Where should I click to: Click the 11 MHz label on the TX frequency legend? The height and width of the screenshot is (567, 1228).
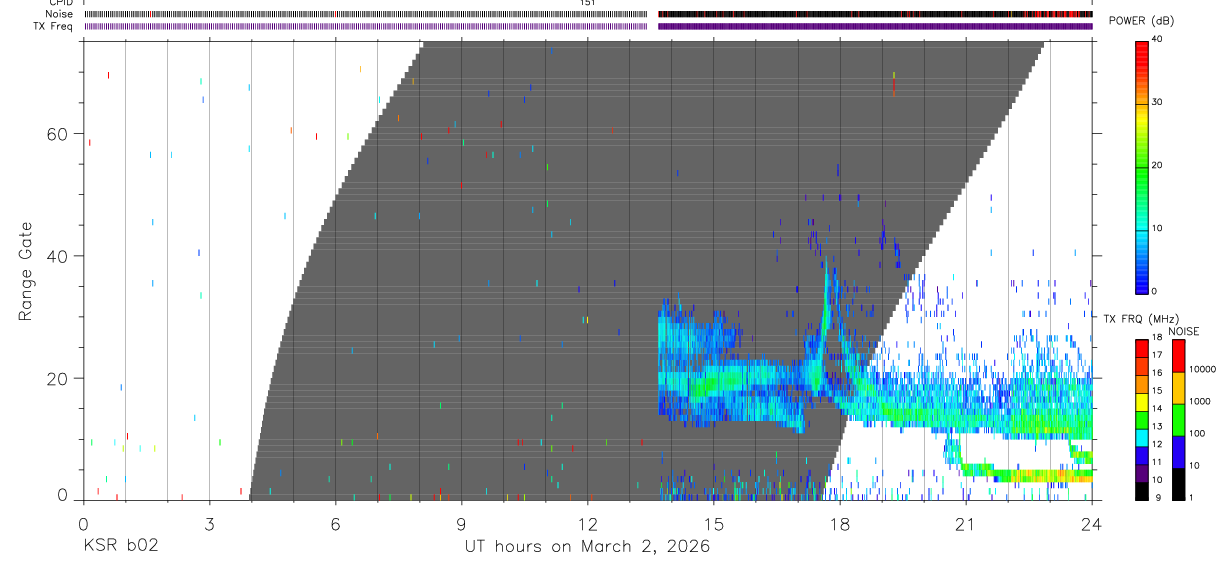[x=1156, y=463]
